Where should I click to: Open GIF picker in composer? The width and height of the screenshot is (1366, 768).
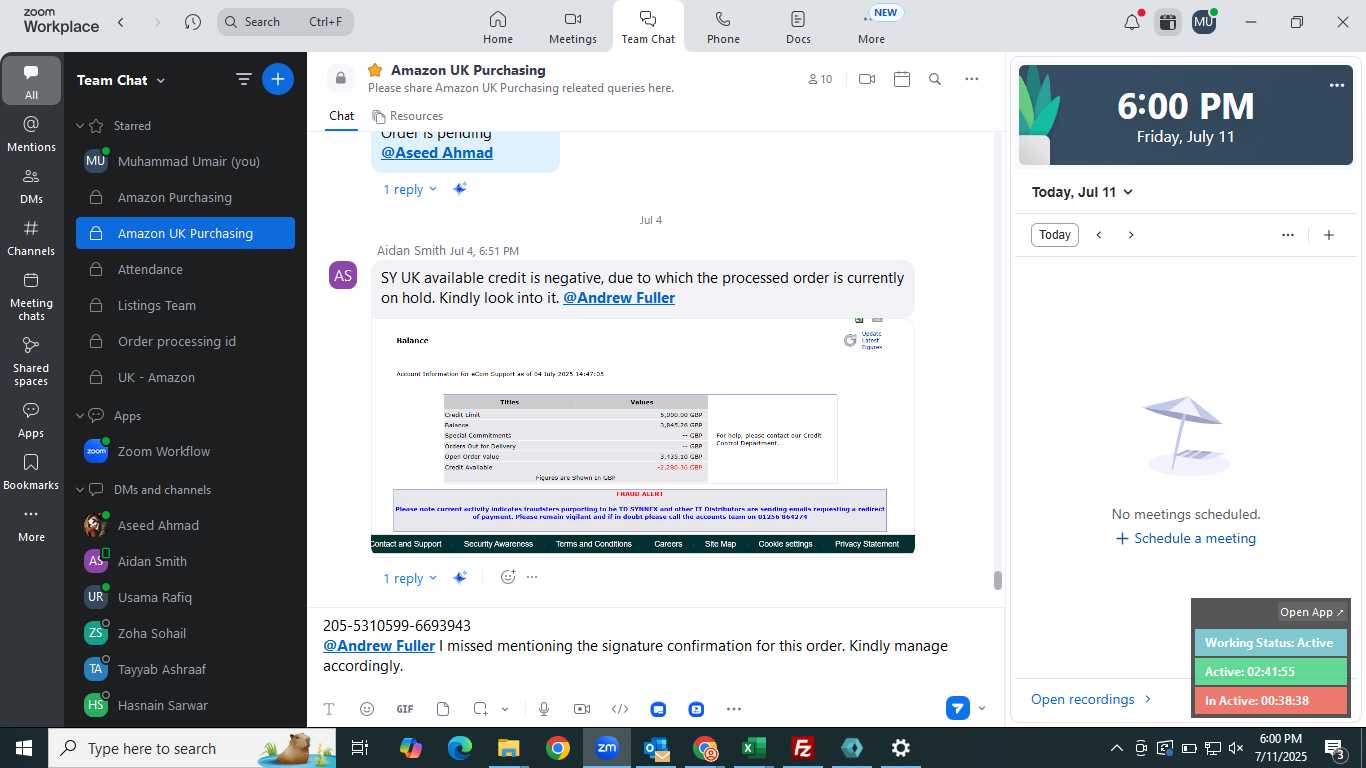[405, 709]
